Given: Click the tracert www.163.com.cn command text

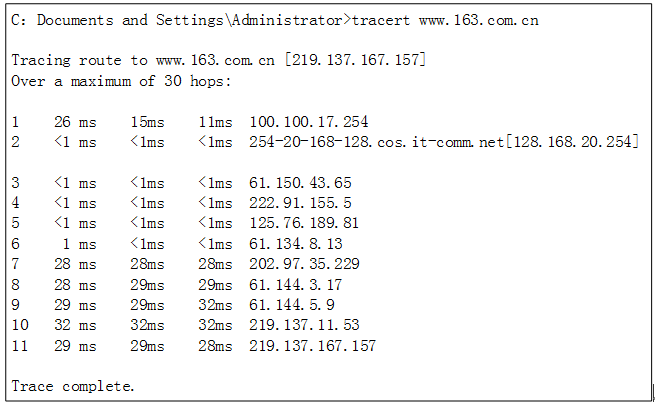Looking at the screenshot, I should click(x=445, y=20).
